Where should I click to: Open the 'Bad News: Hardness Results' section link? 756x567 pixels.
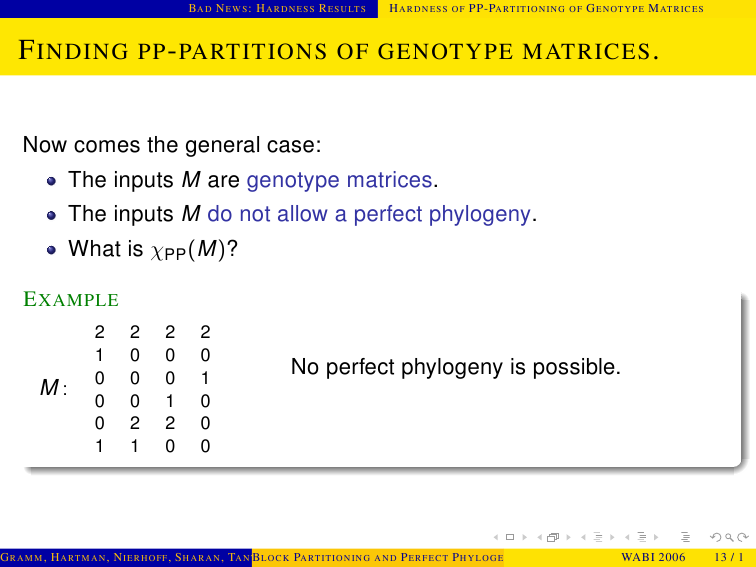click(x=277, y=8)
